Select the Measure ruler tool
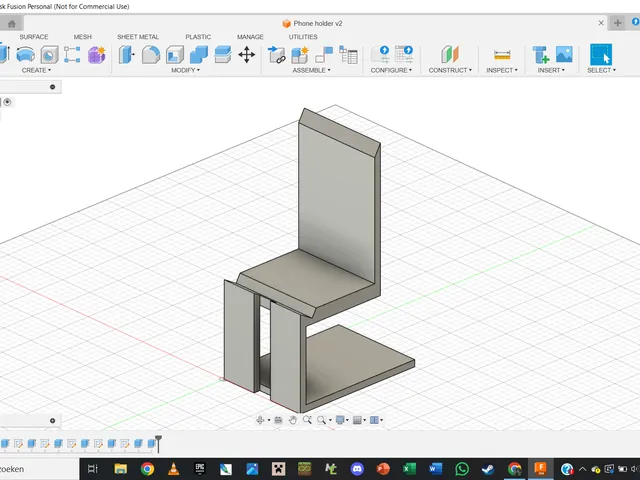The height and width of the screenshot is (480, 640). coord(502,55)
